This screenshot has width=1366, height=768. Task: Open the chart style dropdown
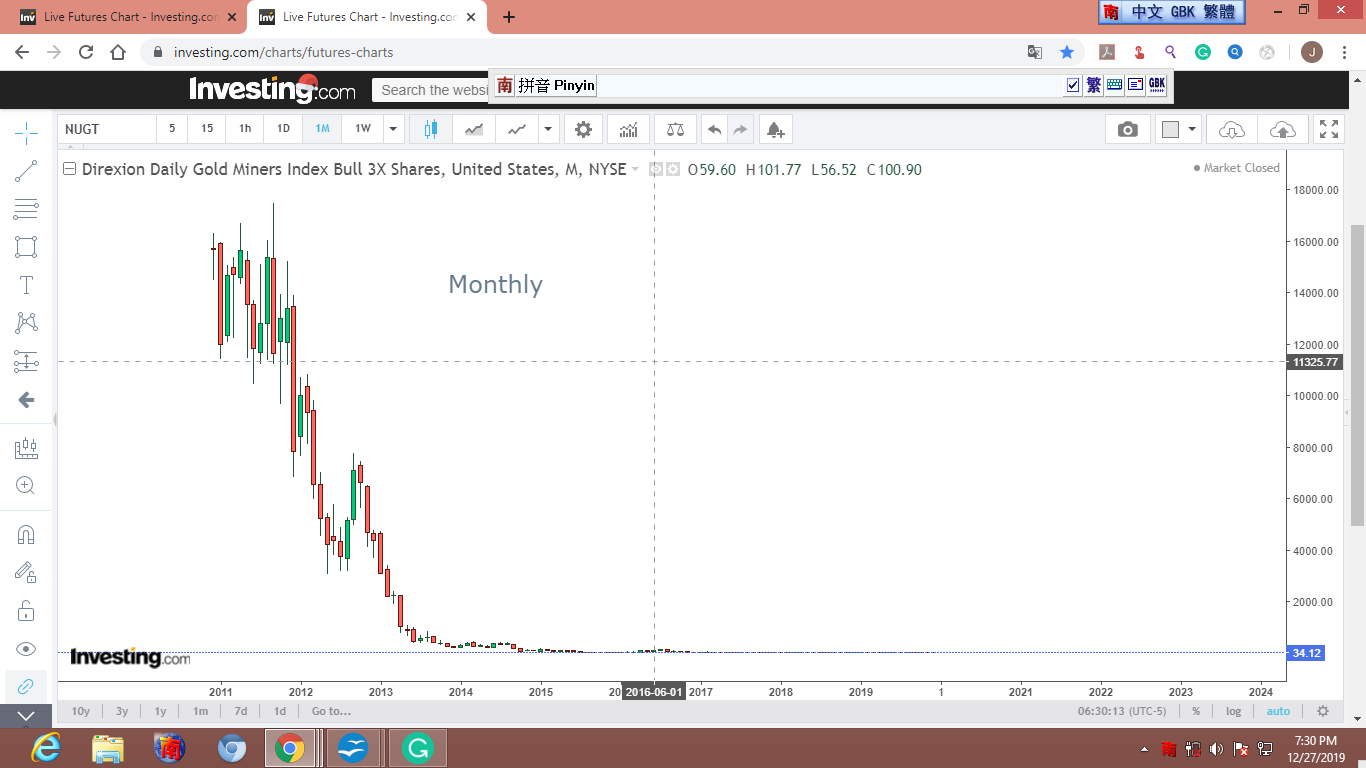548,129
